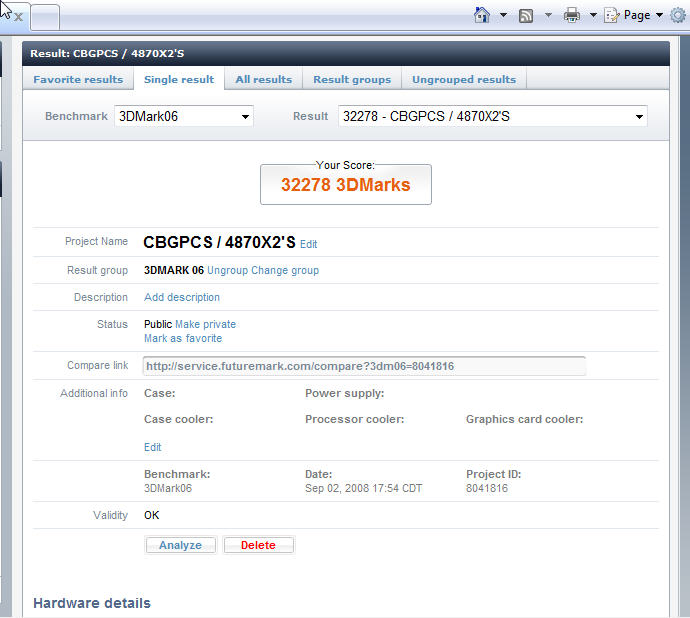Image resolution: width=690 pixels, height=618 pixels.
Task: Click Mark as favorite link
Action: click(x=183, y=338)
